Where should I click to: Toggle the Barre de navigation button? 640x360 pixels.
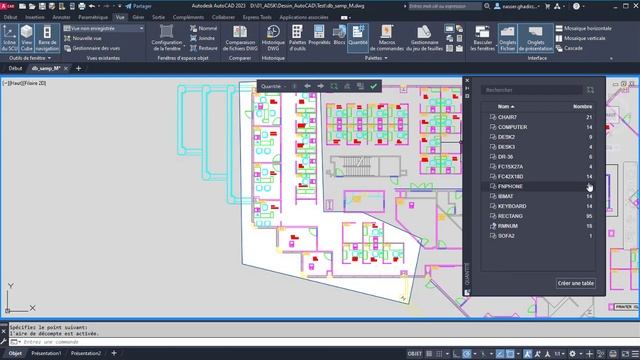point(47,38)
